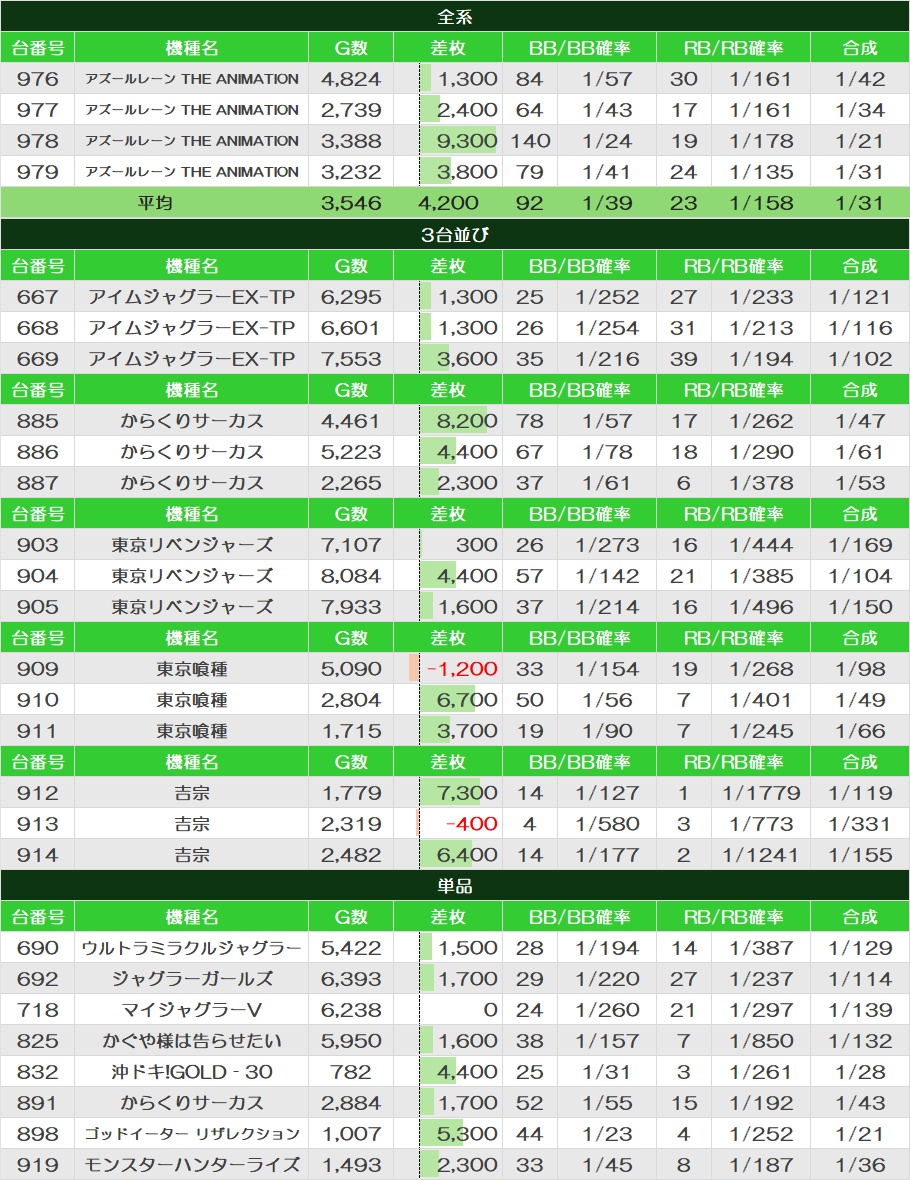Screen dimensions: 910x1180
Task: Click the 5,300 差枚 value for 898
Action: tap(466, 1134)
